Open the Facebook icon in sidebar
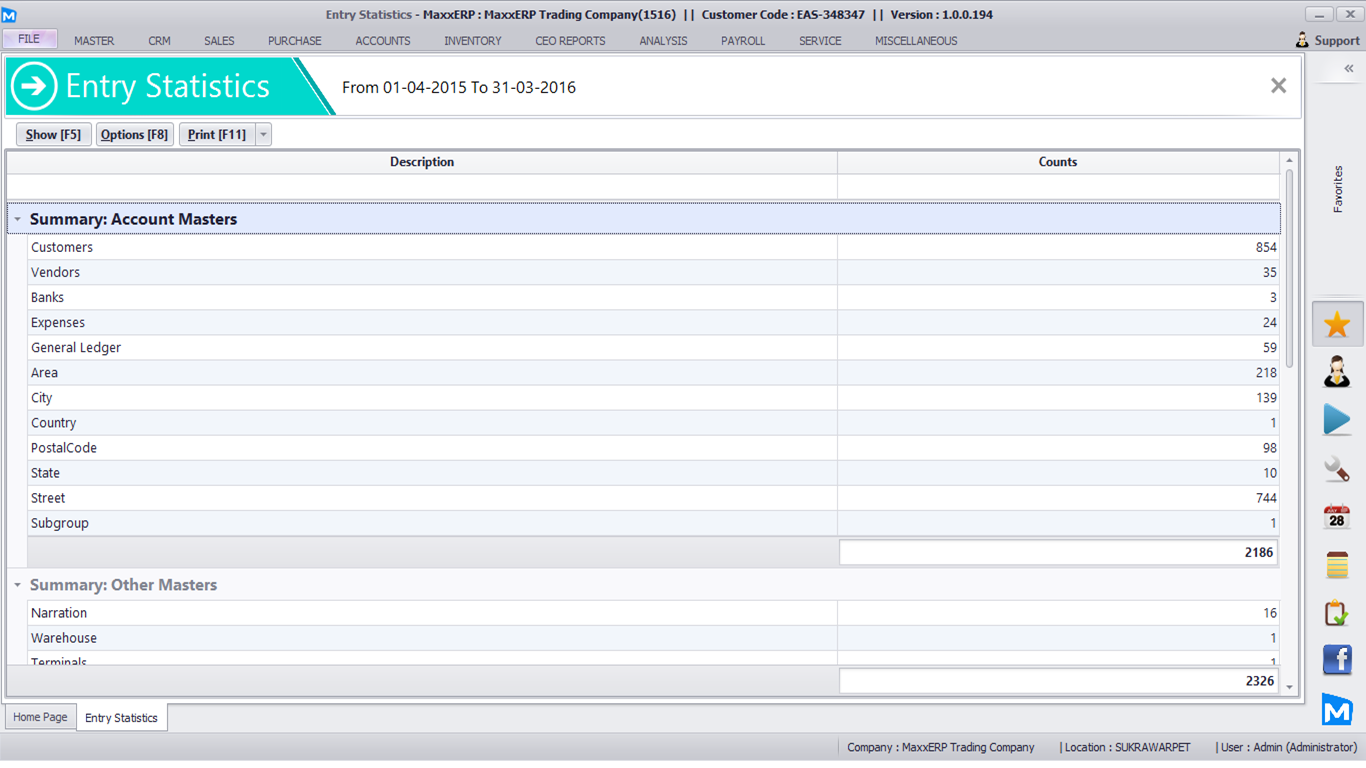 (1337, 660)
